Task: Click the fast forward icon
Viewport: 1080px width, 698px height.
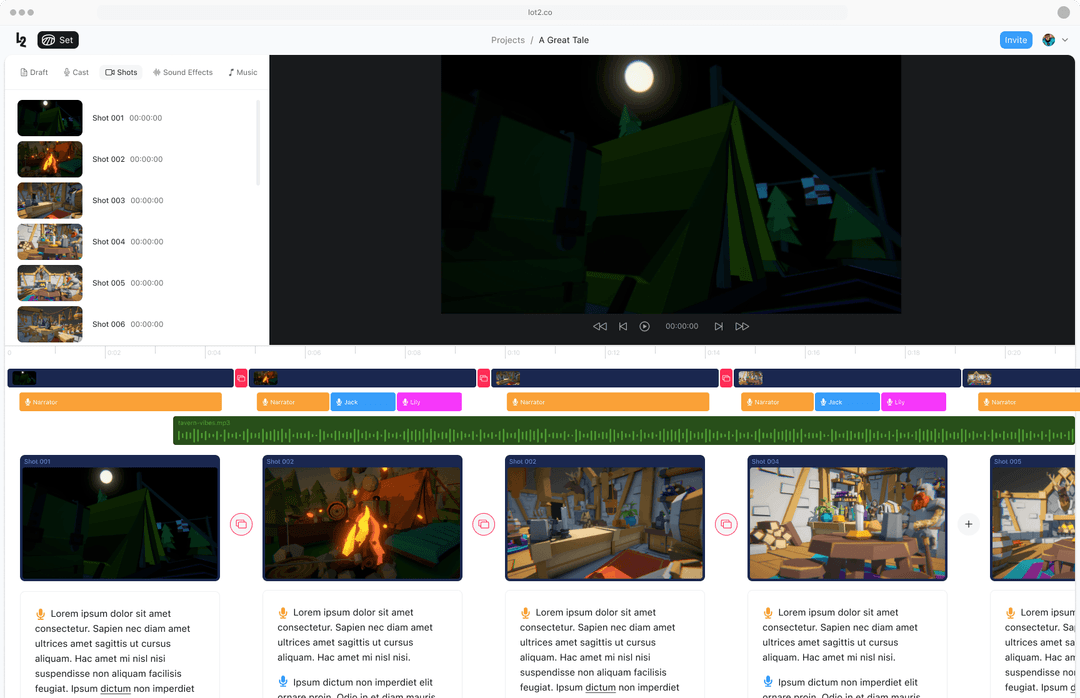Action: click(742, 327)
